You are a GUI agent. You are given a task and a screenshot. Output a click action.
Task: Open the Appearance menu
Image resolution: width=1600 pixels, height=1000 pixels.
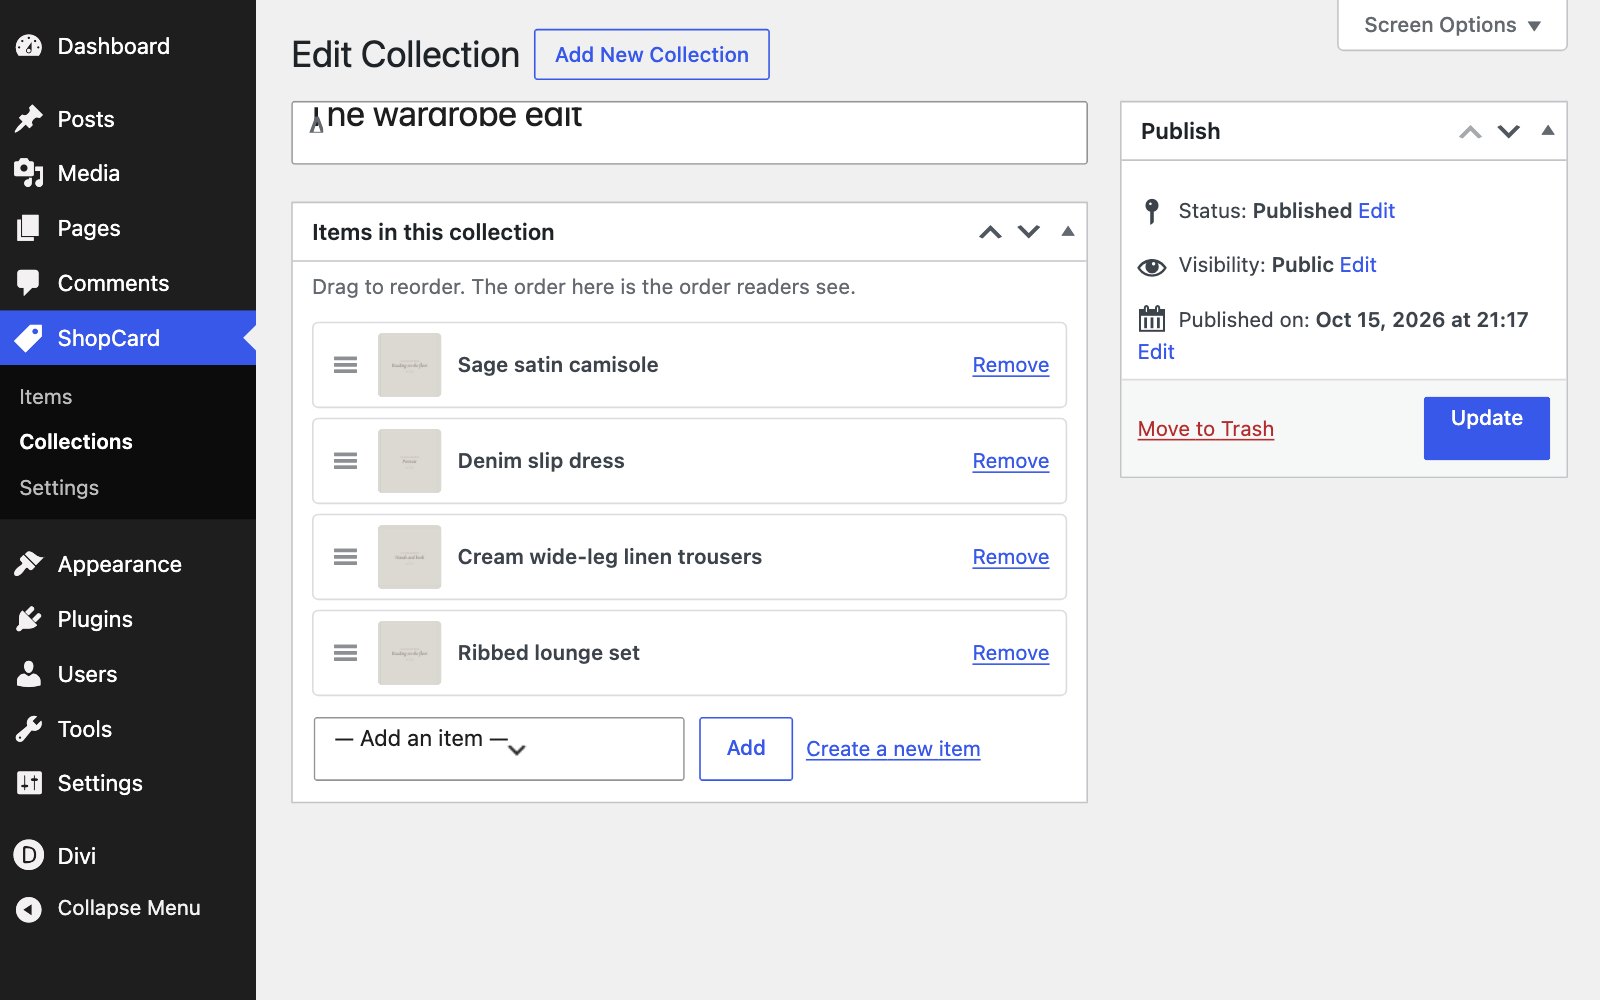(x=128, y=564)
